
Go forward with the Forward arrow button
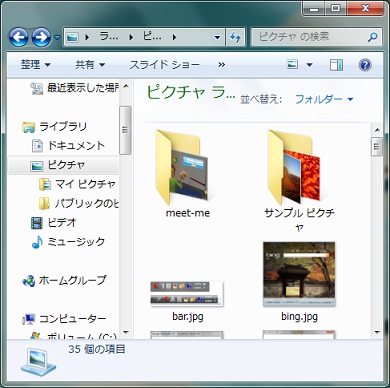pos(41,37)
